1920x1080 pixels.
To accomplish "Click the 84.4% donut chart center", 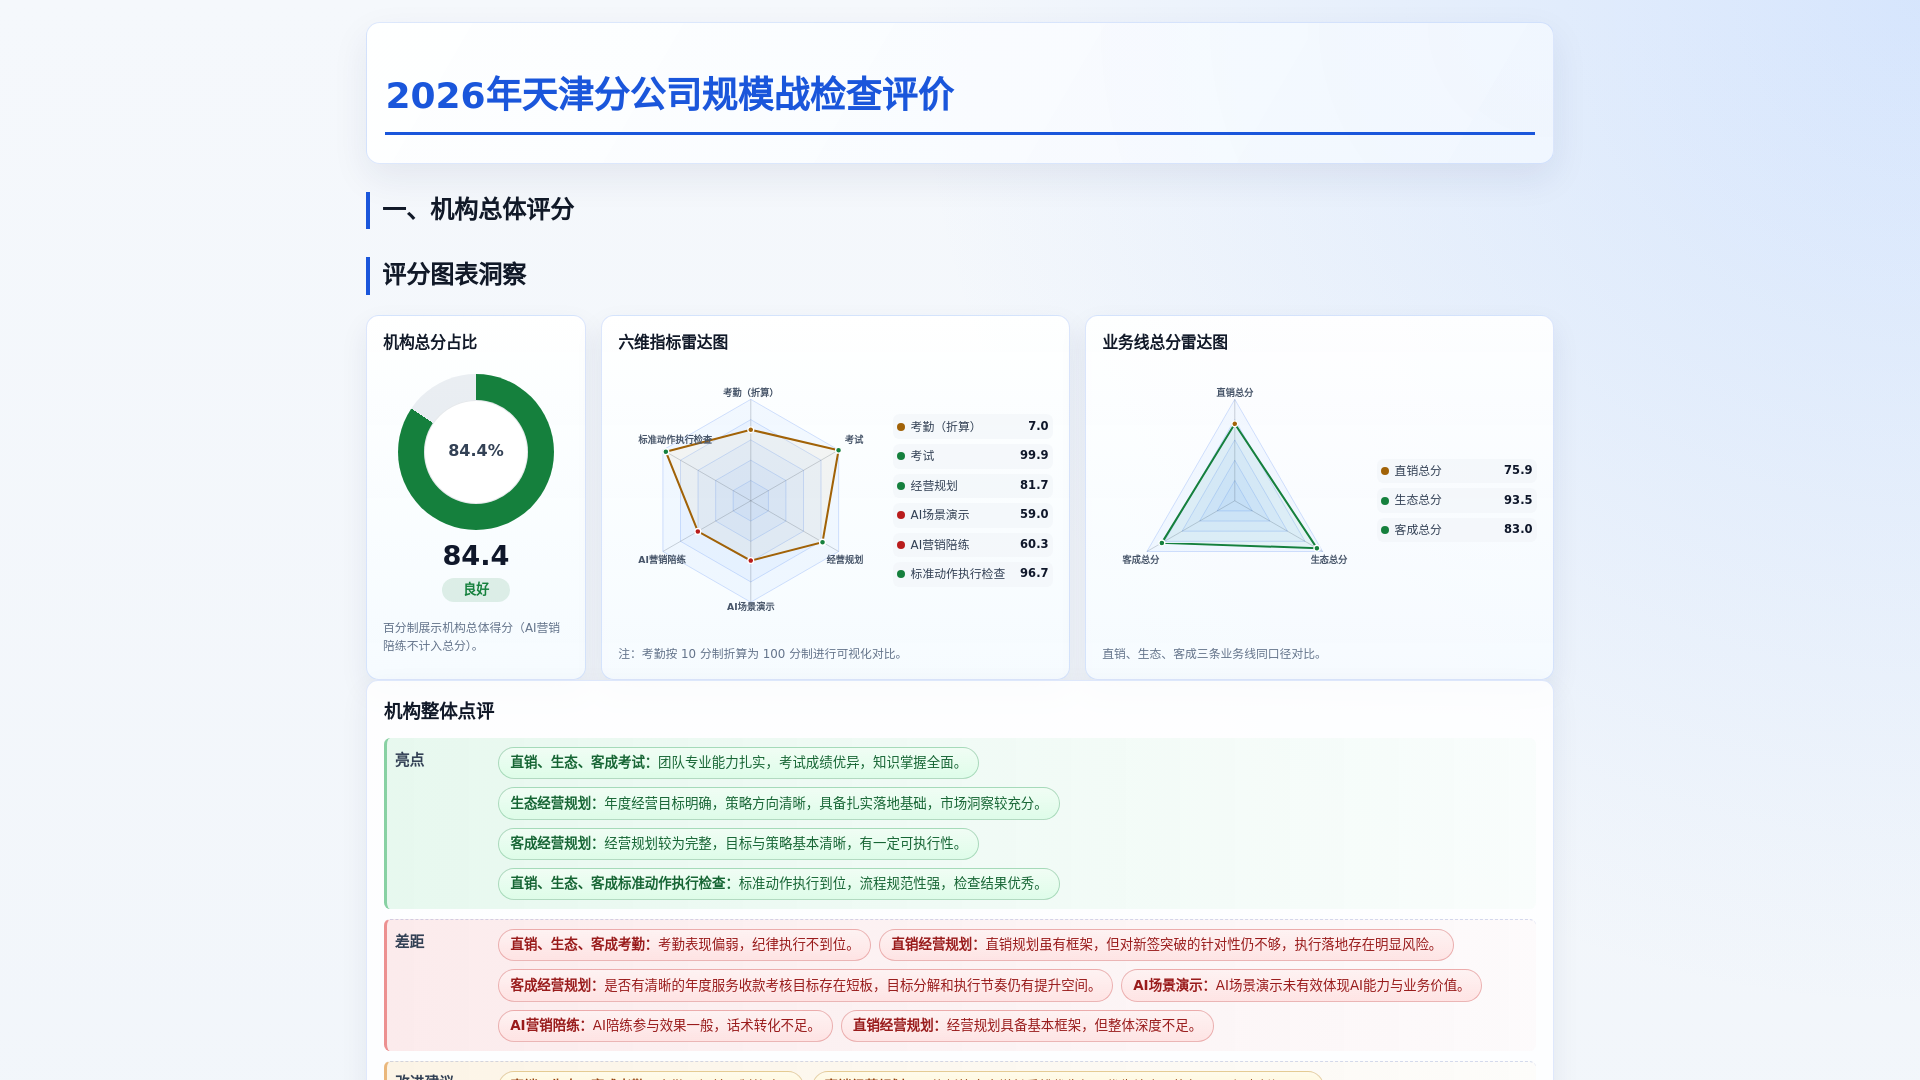I will (476, 451).
